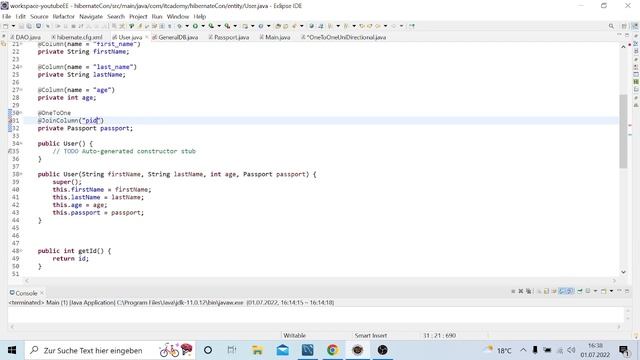The image size is (640, 360).
Task: Switch to the GeneralDB.java tab
Action: [176, 37]
